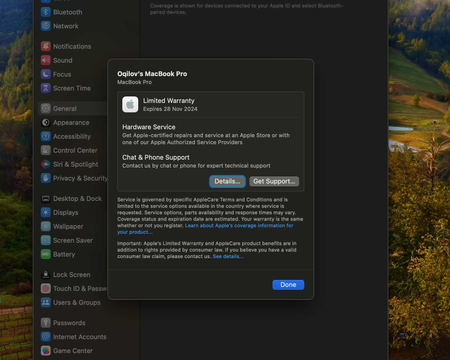Open Learn about Apple's coverage information link

[239, 226]
